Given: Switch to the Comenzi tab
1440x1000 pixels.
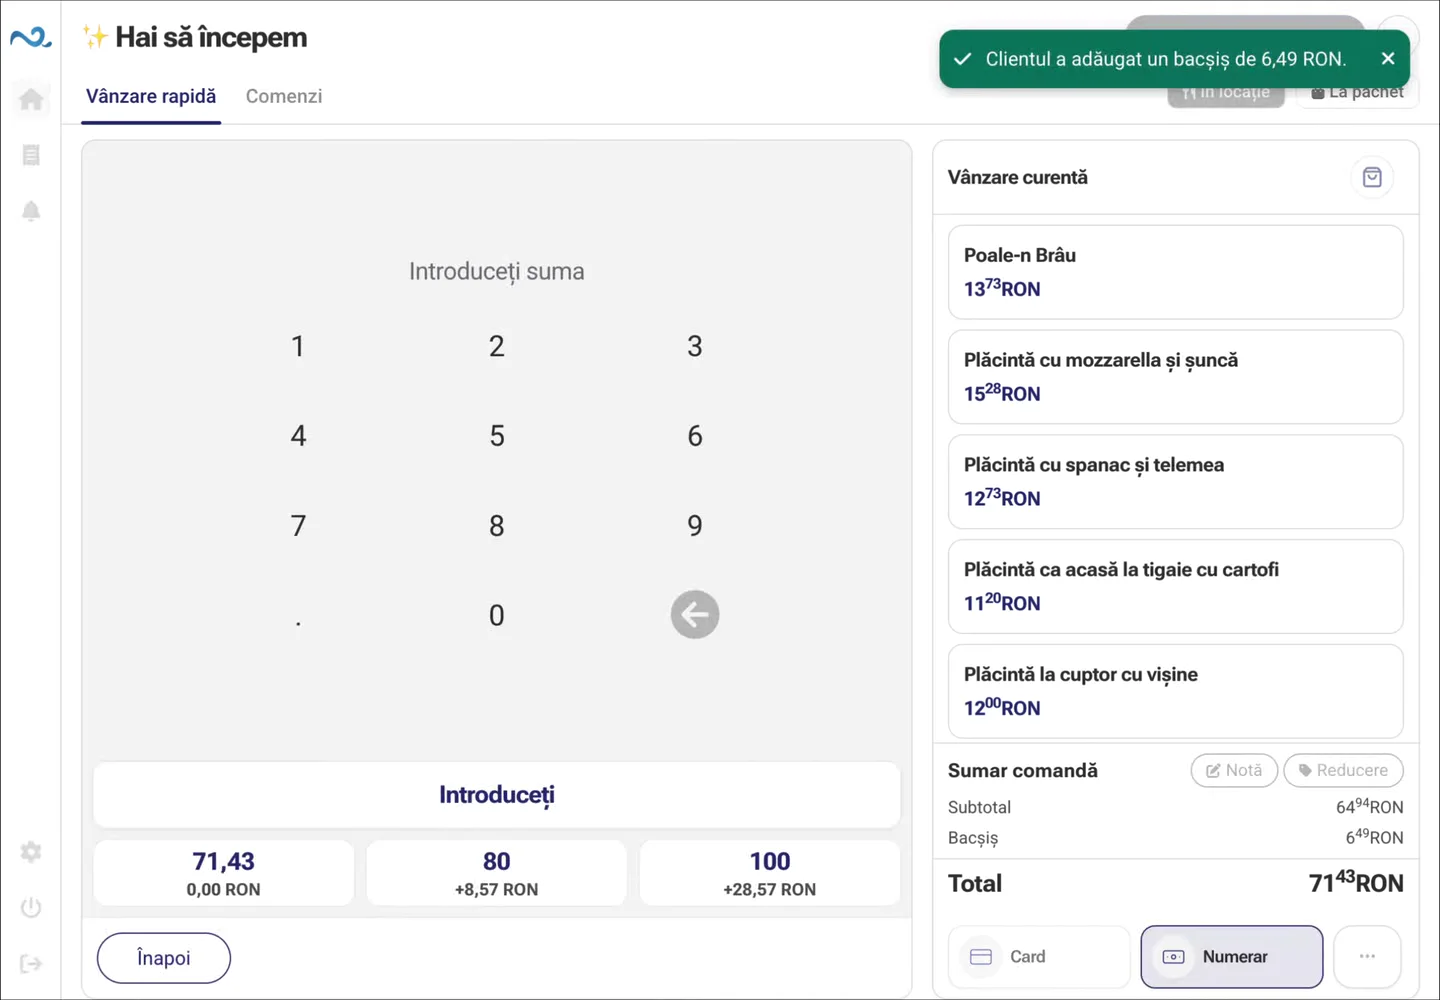Looking at the screenshot, I should click(x=284, y=97).
